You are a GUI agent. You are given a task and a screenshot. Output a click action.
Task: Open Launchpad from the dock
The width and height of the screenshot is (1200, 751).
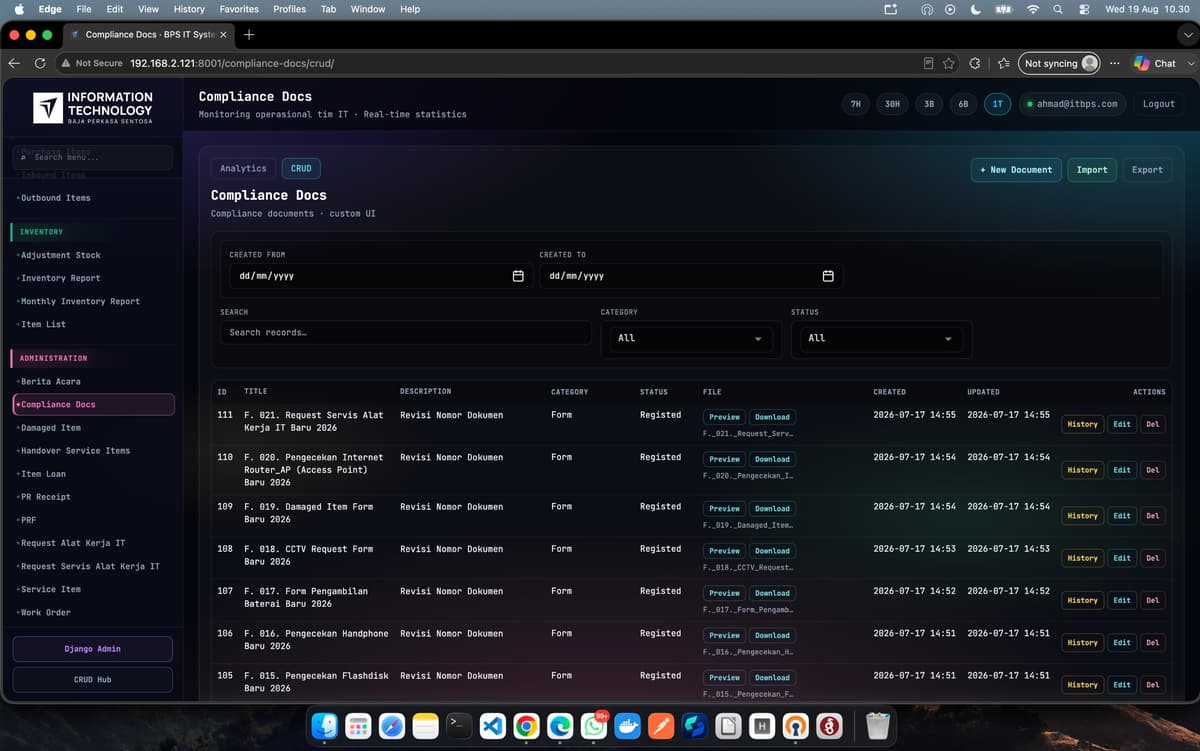click(x=358, y=727)
